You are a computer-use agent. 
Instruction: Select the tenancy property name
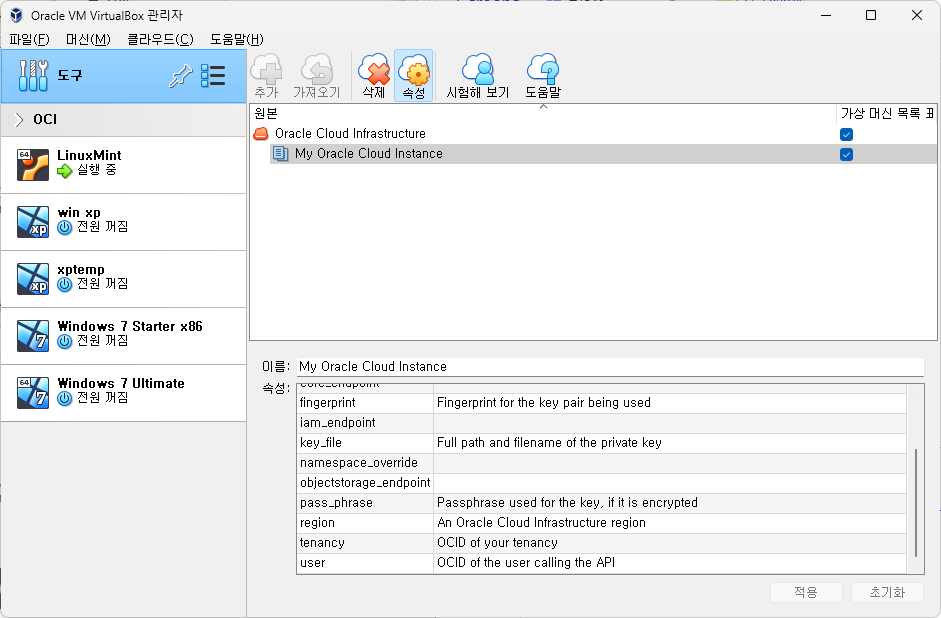(x=322, y=543)
